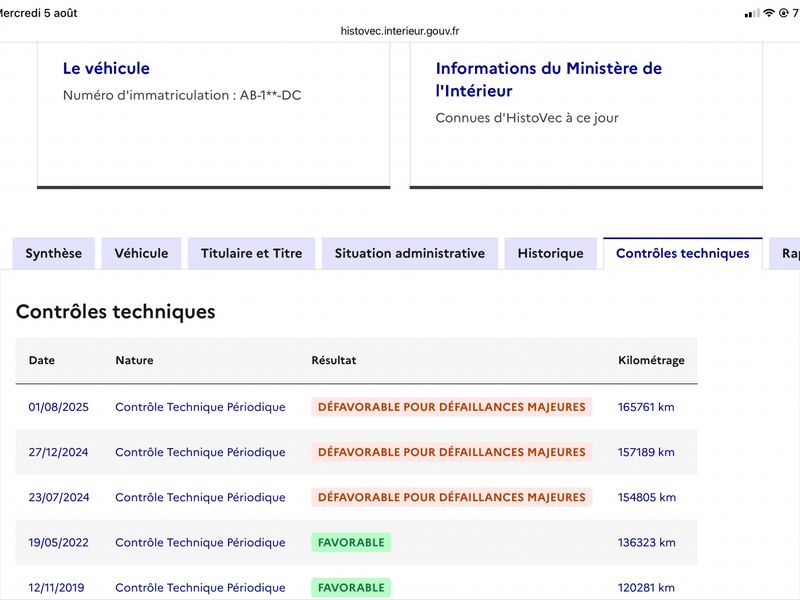
Task: Click the Kilométrage column header
Action: click(651, 360)
